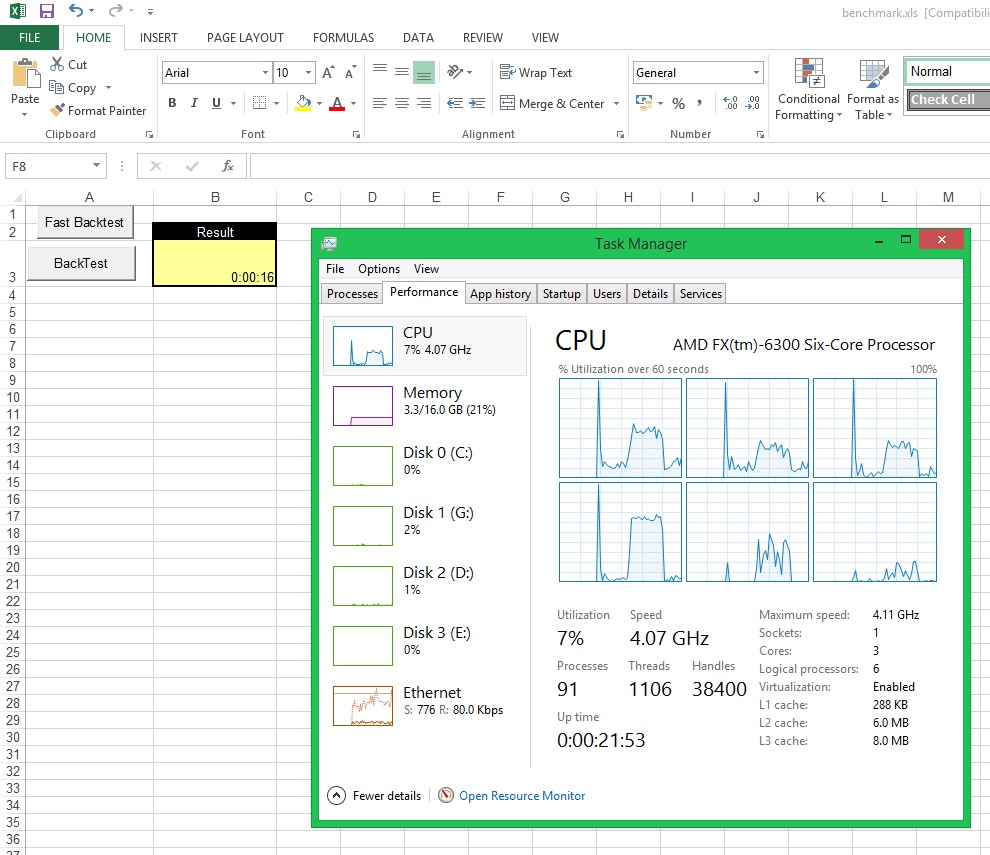
Task: Click the Increase Font Size icon
Action: pyautogui.click(x=329, y=73)
